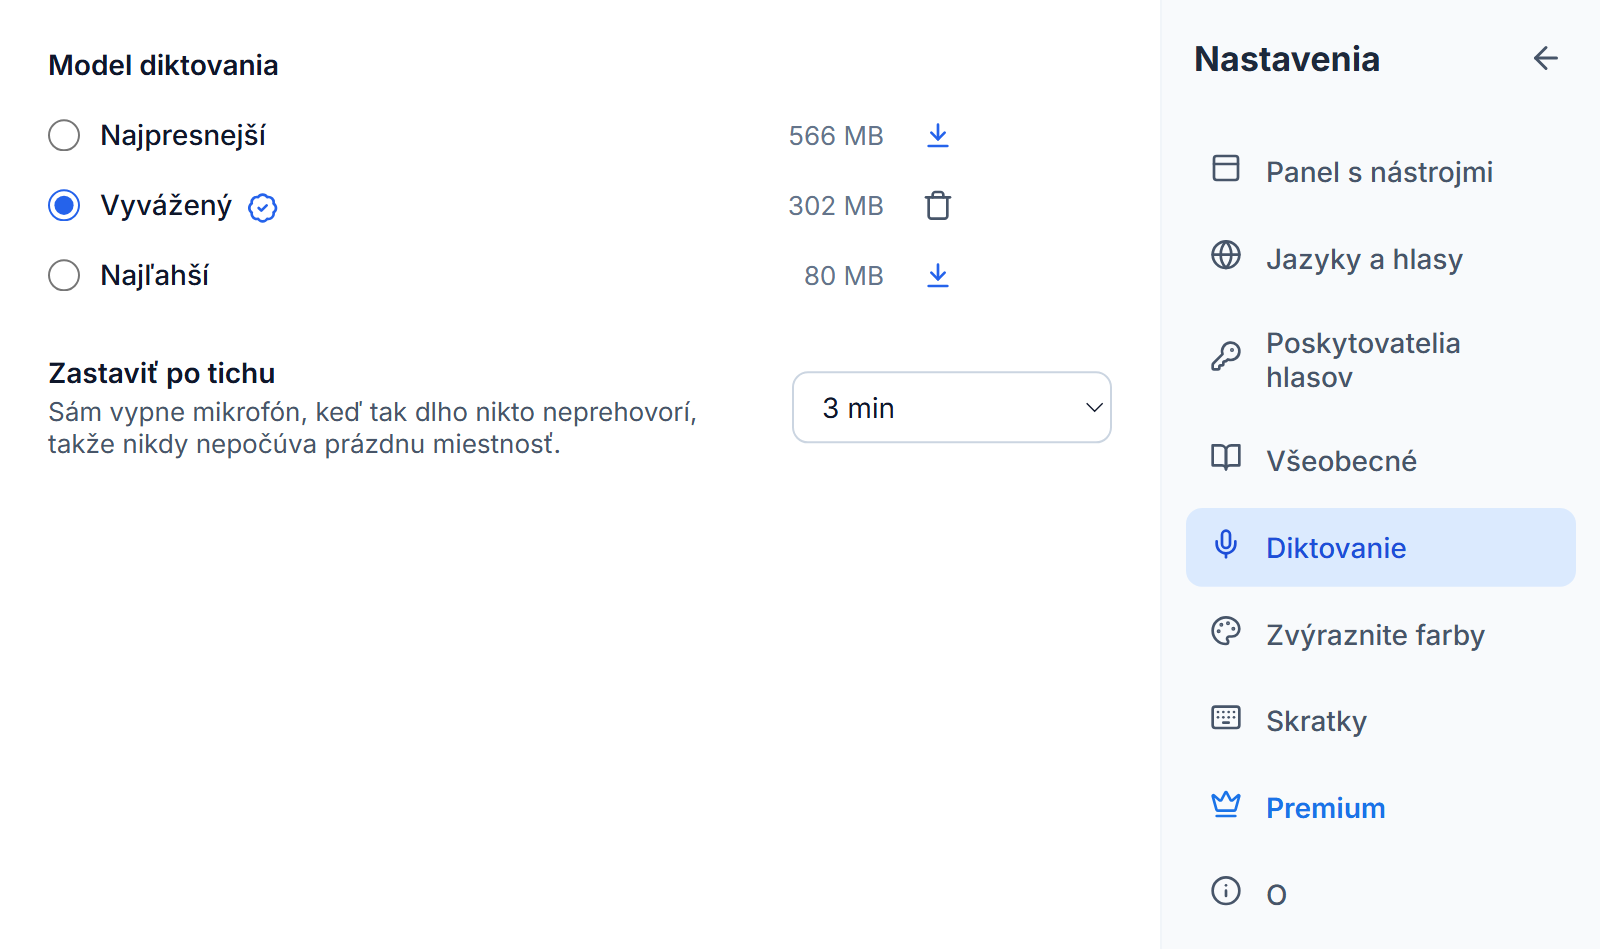The width and height of the screenshot is (1600, 950).
Task: Click the 302 MB size label
Action: [836, 206]
